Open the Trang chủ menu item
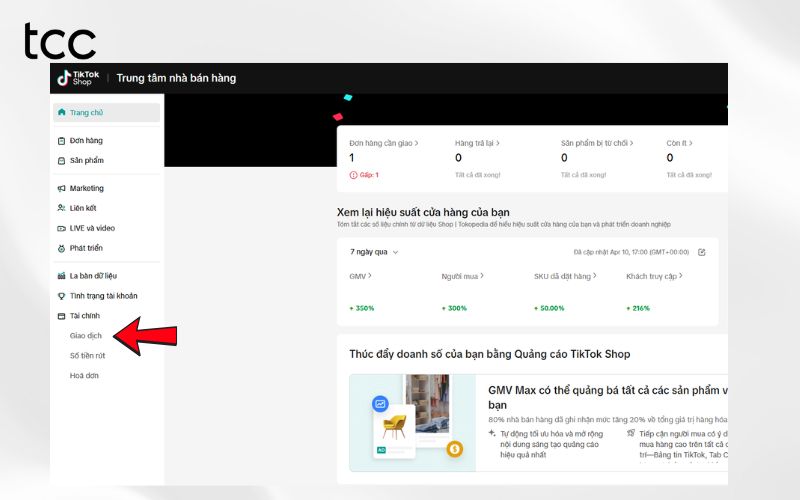The height and width of the screenshot is (500, 800). (106, 112)
